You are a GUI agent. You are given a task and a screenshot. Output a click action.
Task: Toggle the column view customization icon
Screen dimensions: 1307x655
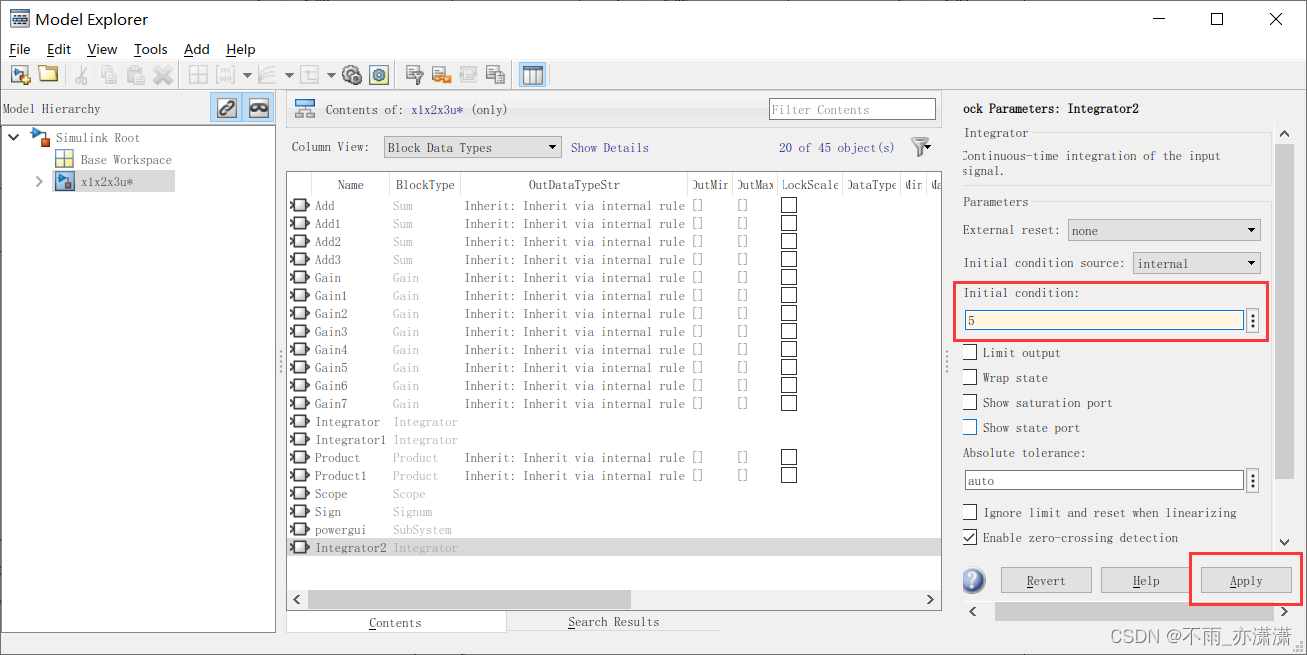tap(533, 74)
